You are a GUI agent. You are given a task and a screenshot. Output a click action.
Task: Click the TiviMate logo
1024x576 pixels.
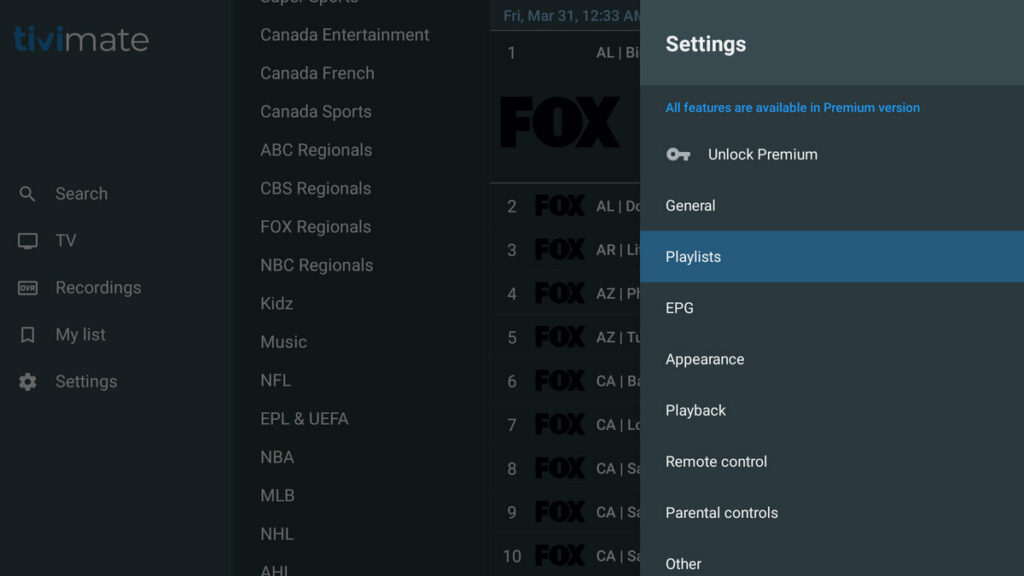coord(81,39)
